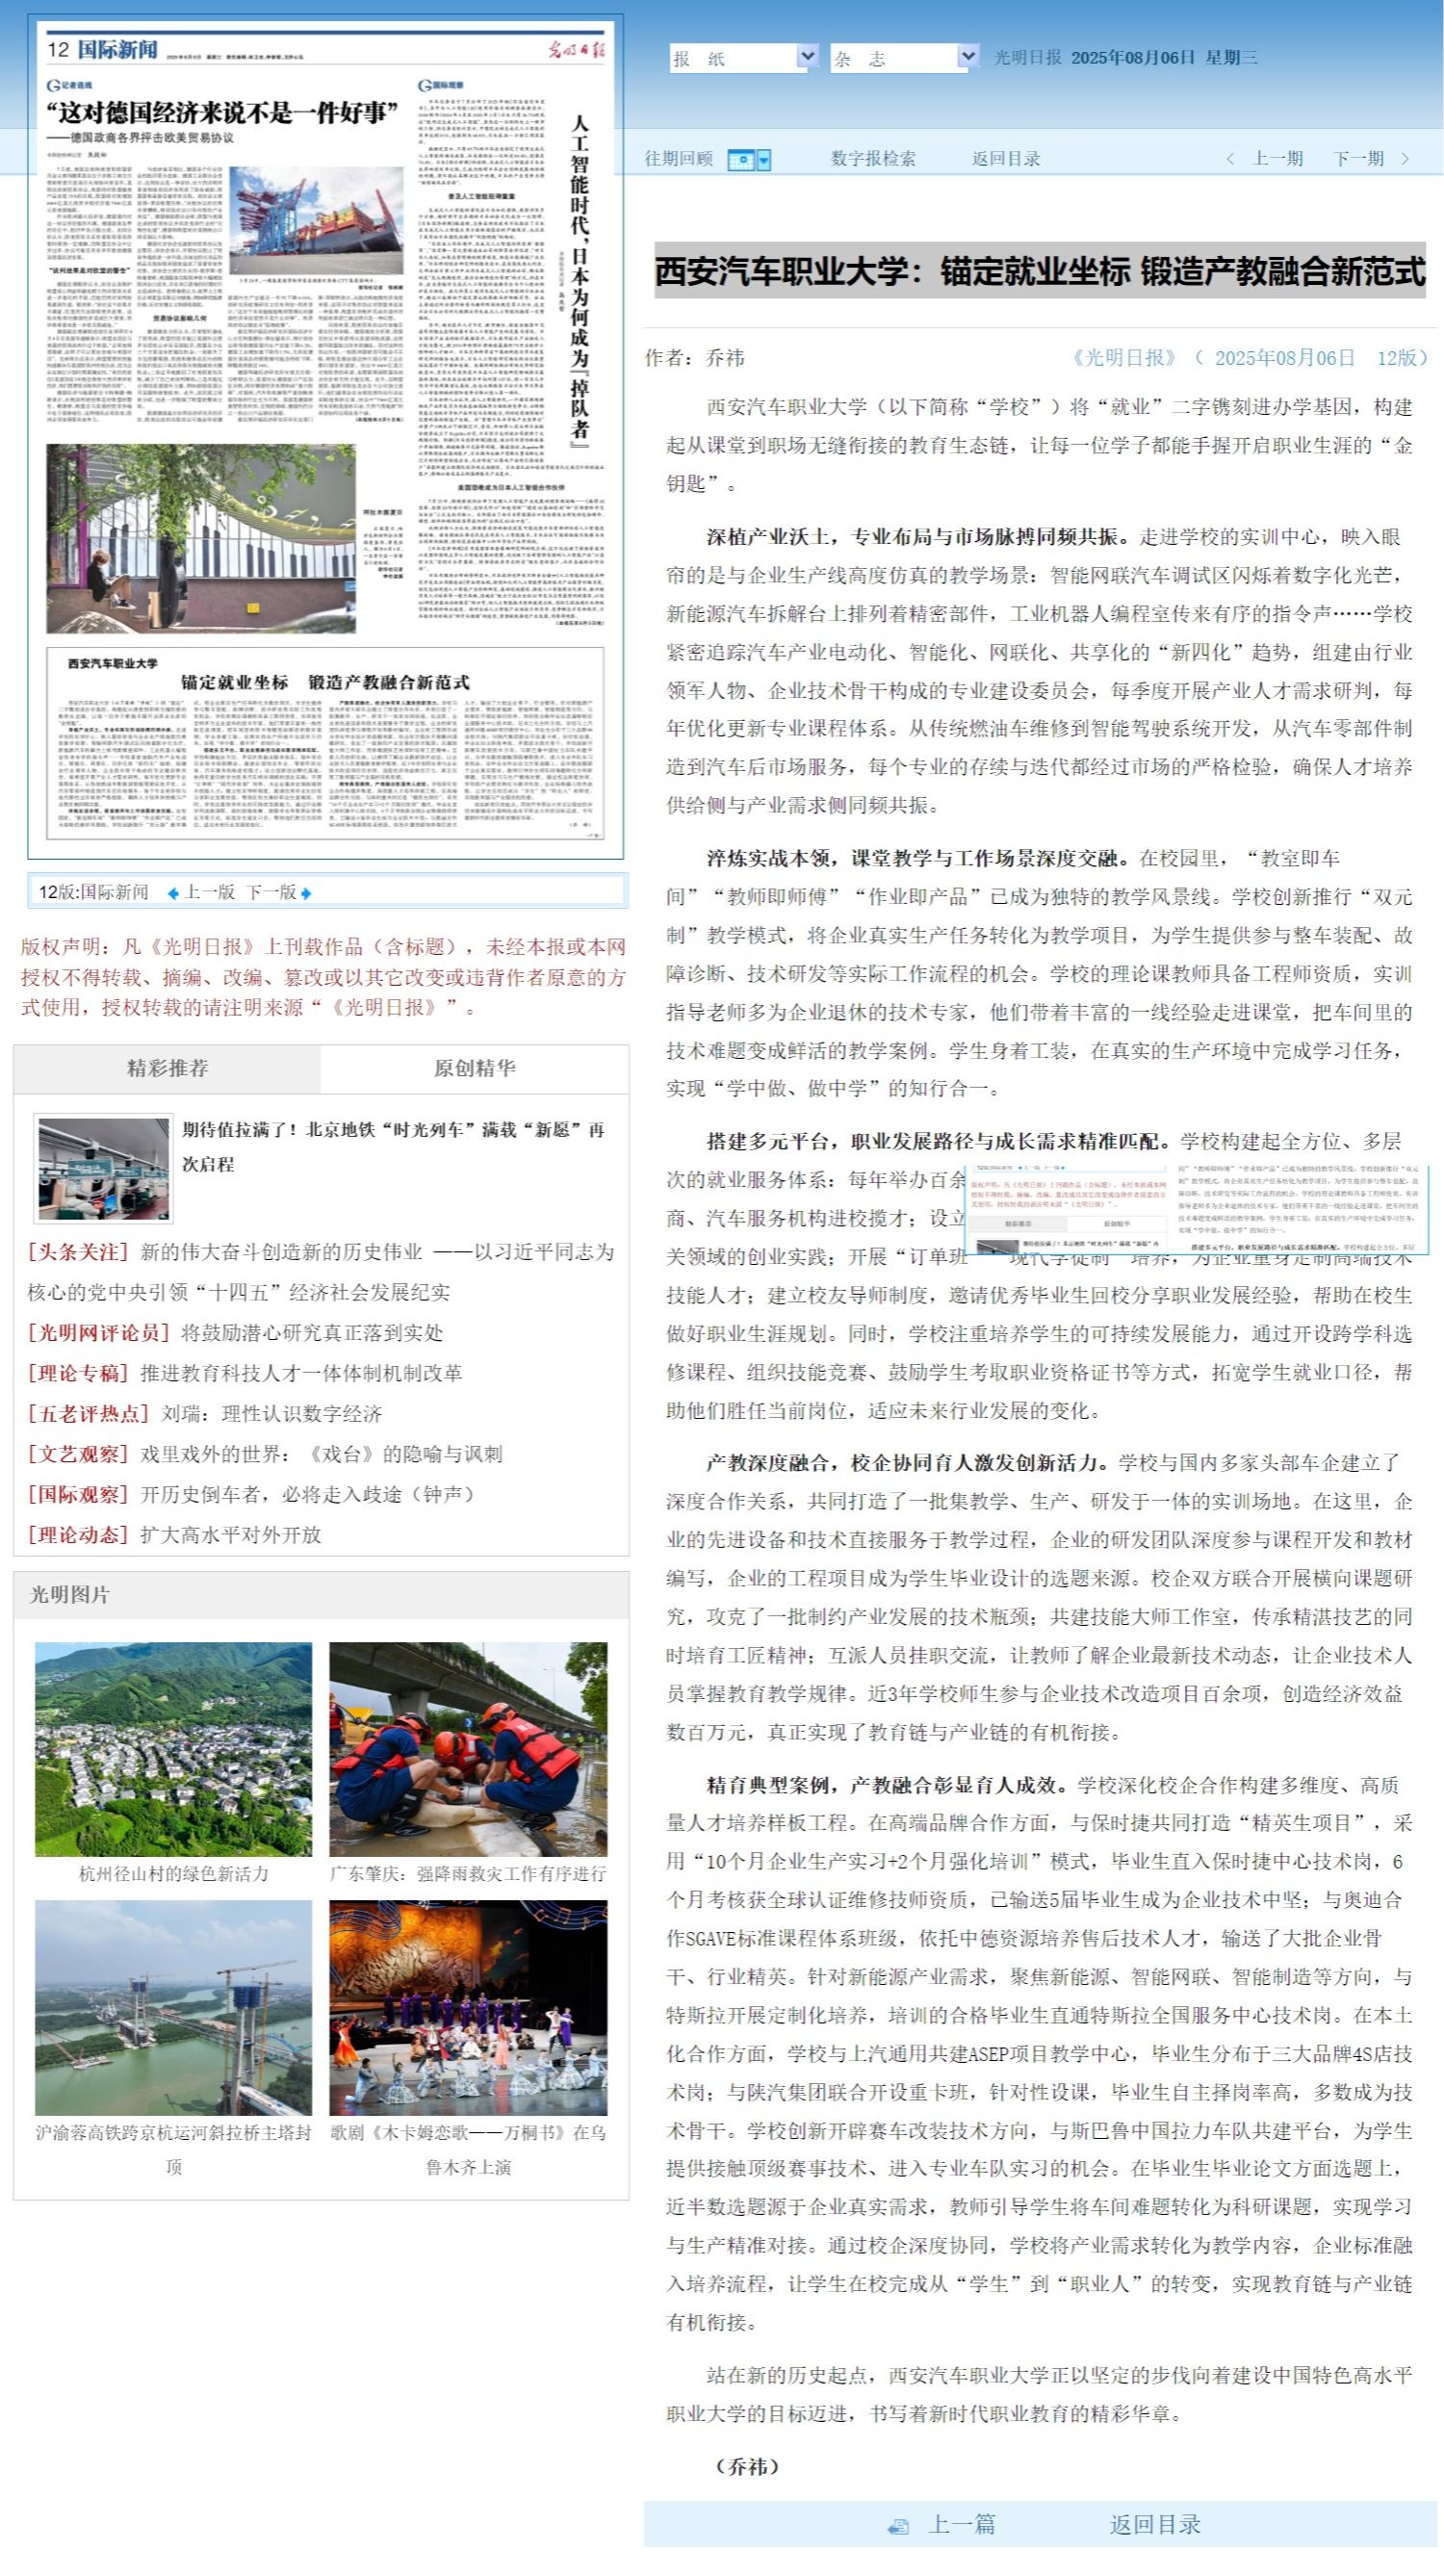Click the blue arrow after 下一版
This screenshot has width=1444, height=2576.
[306, 893]
